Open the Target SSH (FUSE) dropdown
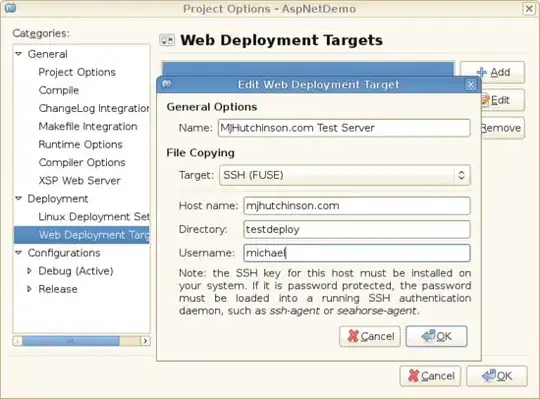 click(x=345, y=175)
